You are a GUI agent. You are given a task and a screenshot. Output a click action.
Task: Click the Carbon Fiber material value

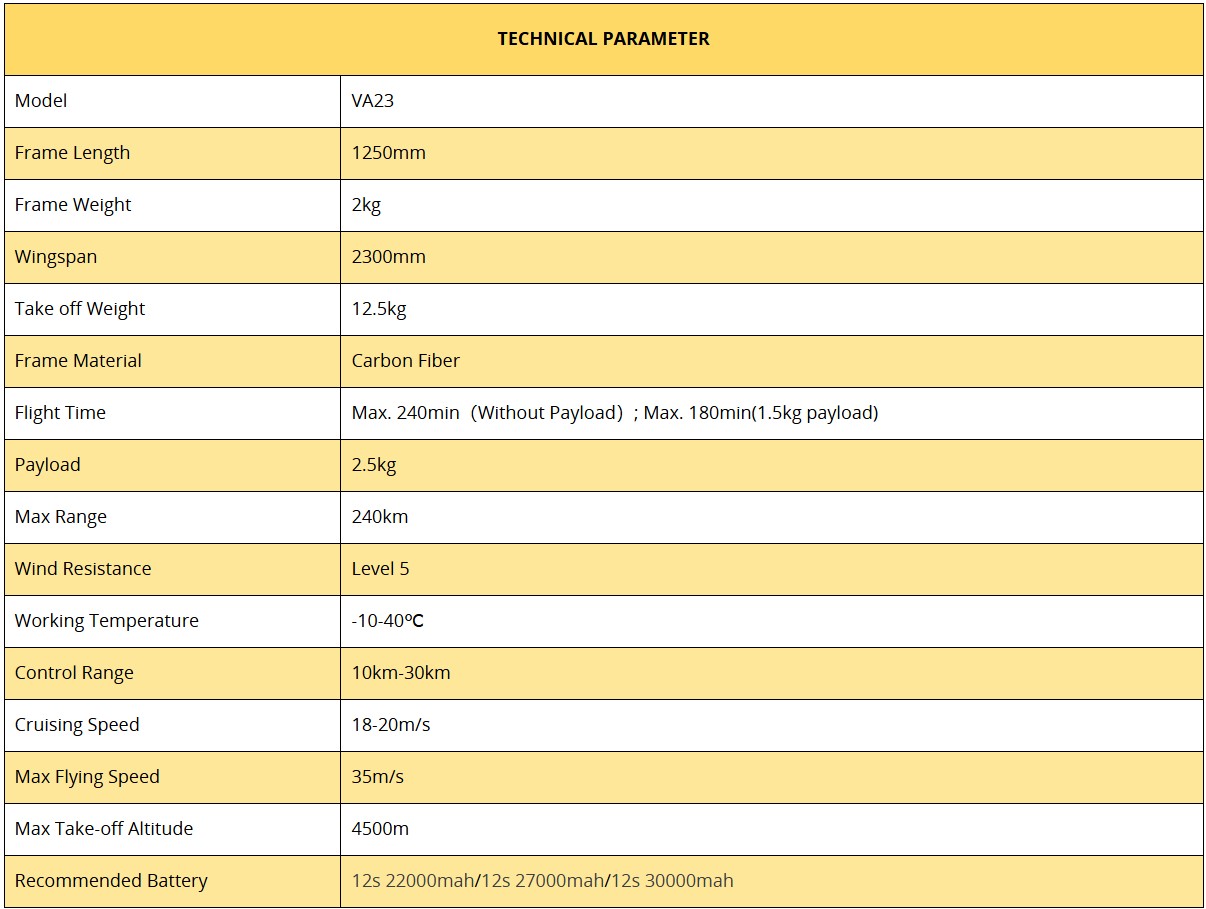(x=406, y=361)
